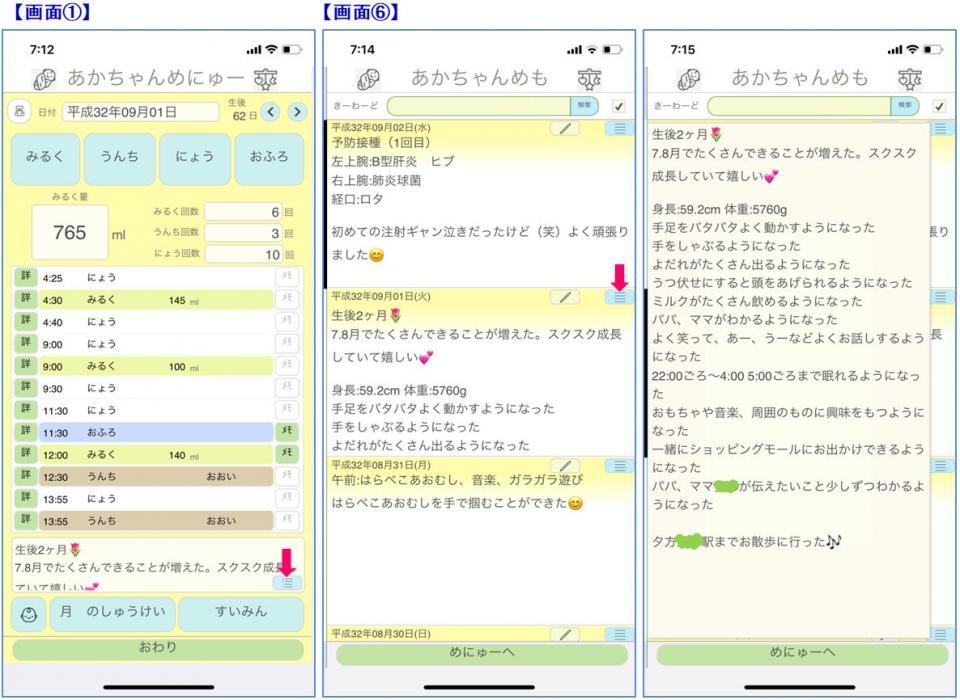Expand 平成32年09月02日 memo with list icon
This screenshot has width=960, height=700.
[620, 128]
